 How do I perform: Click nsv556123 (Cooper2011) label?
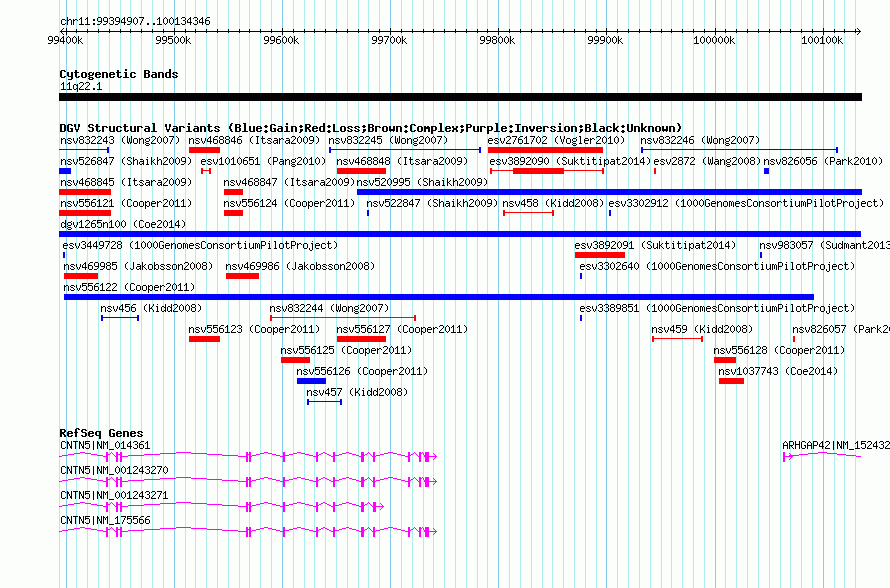pyautogui.click(x=254, y=329)
